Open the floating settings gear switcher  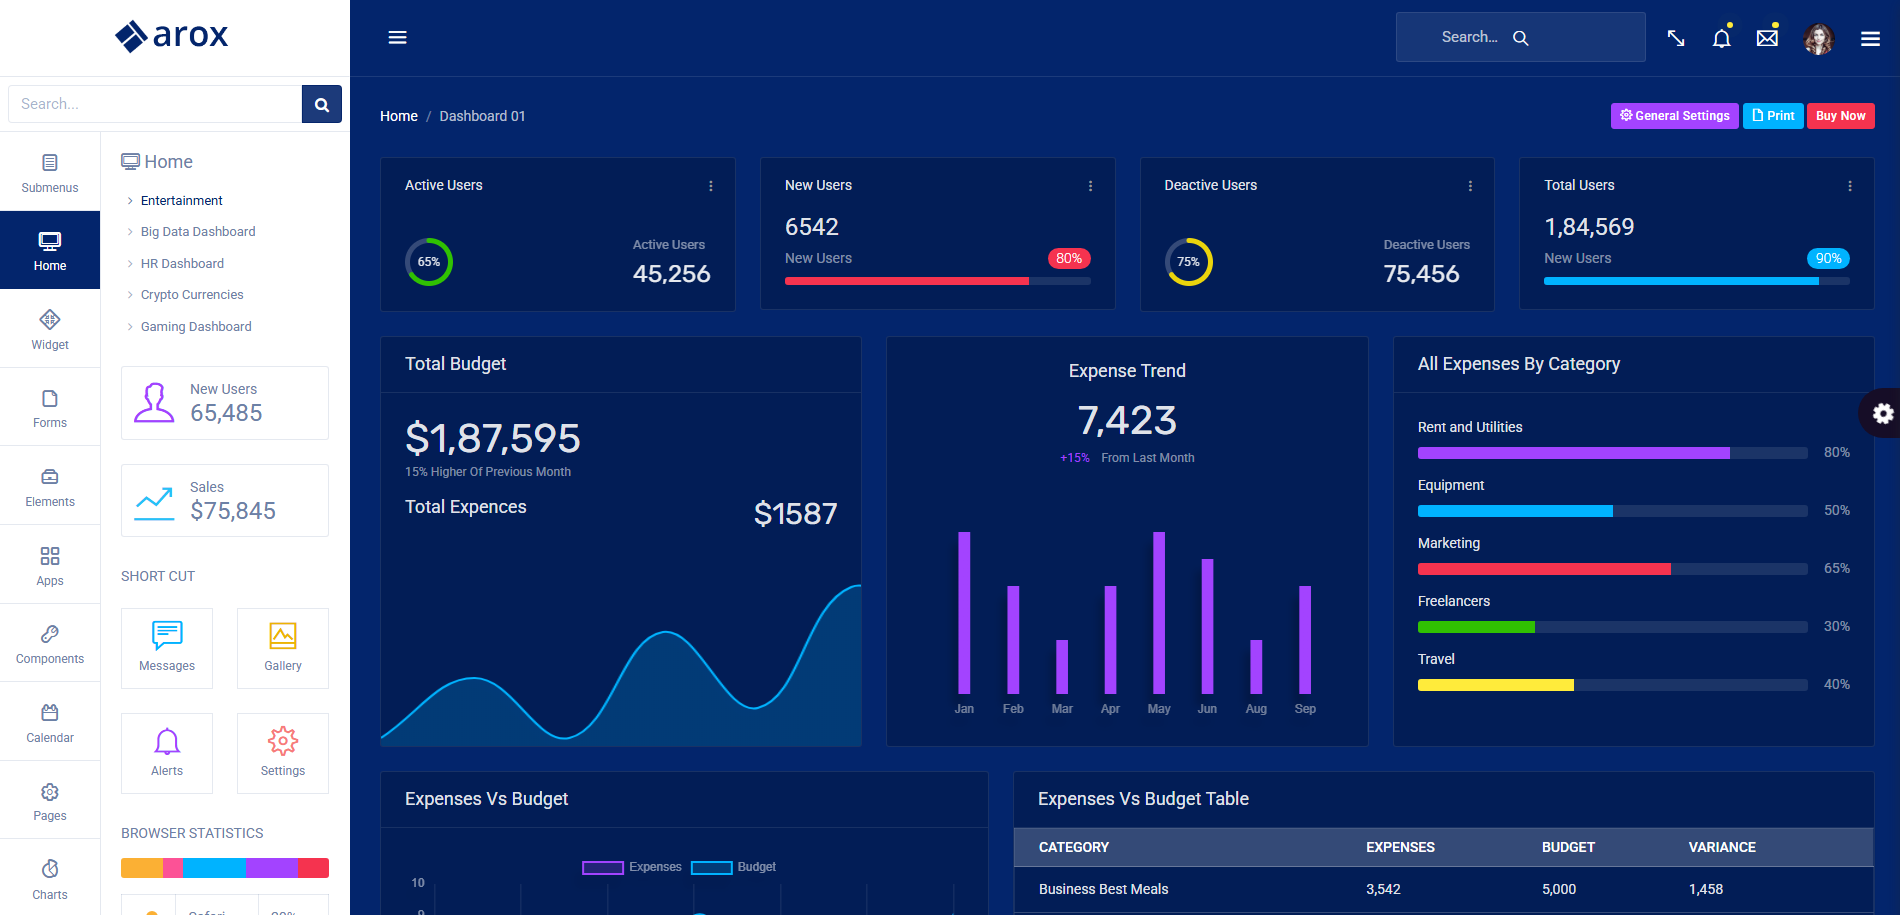coord(1881,413)
